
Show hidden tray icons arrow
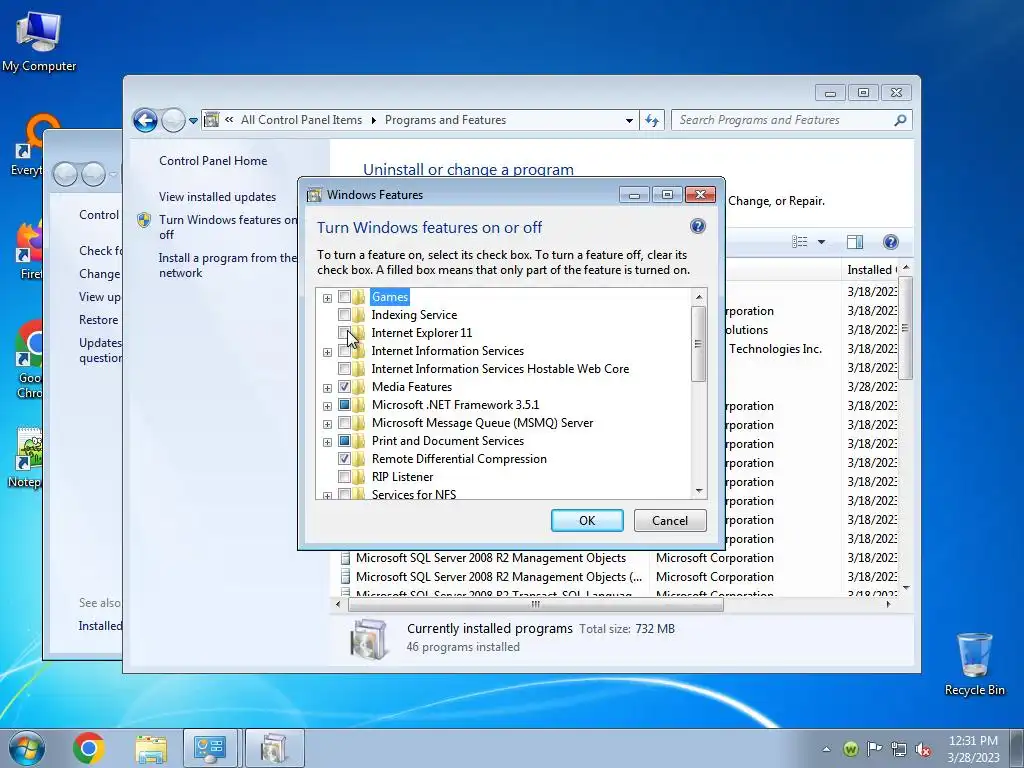826,749
